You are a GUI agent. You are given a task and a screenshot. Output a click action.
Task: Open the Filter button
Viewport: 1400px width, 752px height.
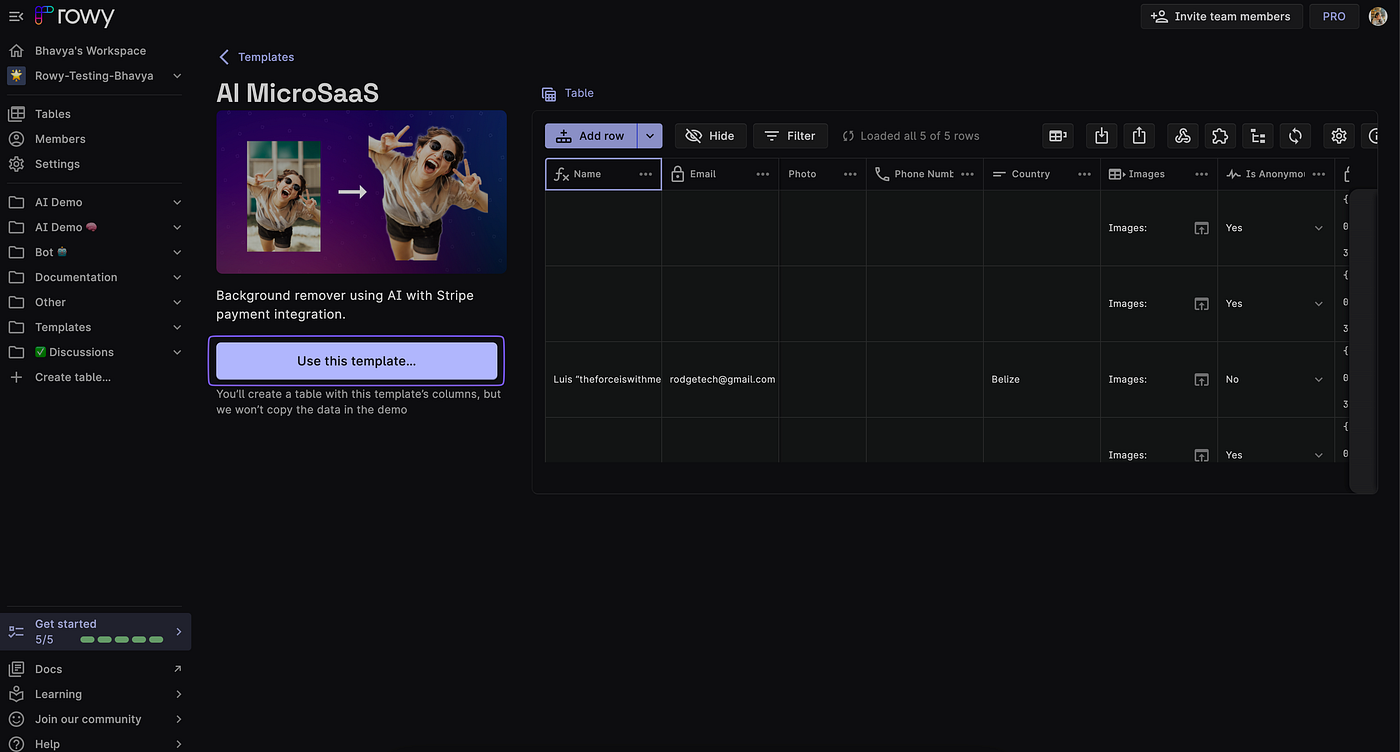coord(790,136)
